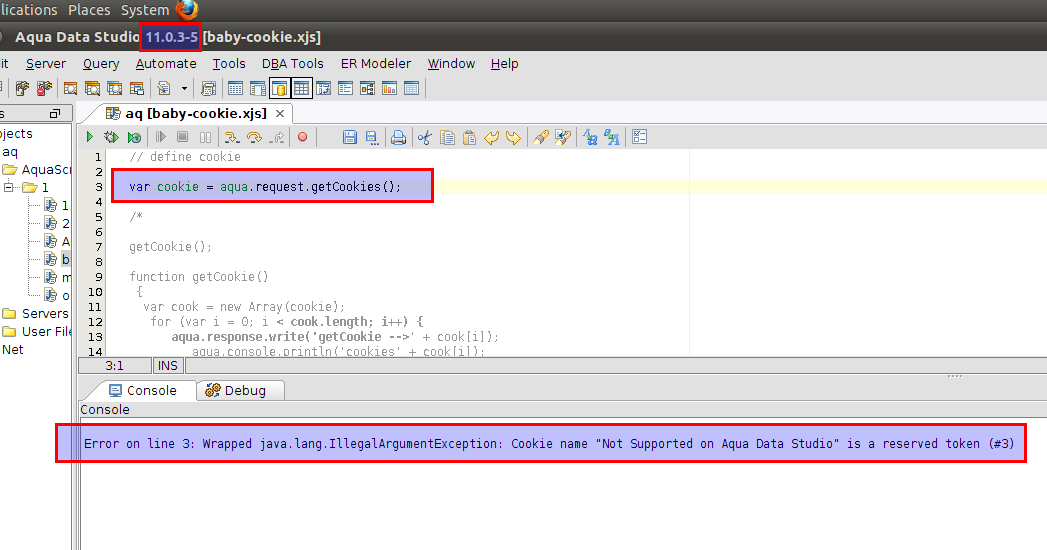Collapse the folder named 1 in the tree

pyautogui.click(x=9, y=187)
